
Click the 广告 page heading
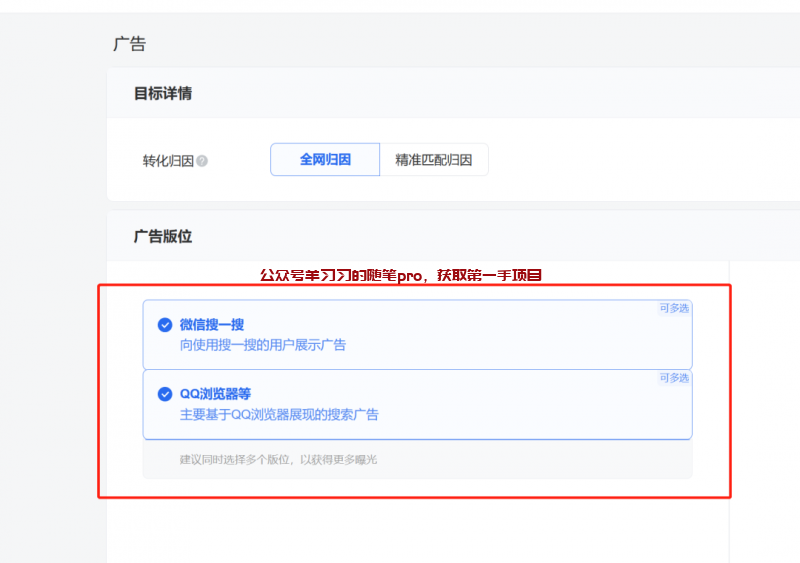(129, 43)
